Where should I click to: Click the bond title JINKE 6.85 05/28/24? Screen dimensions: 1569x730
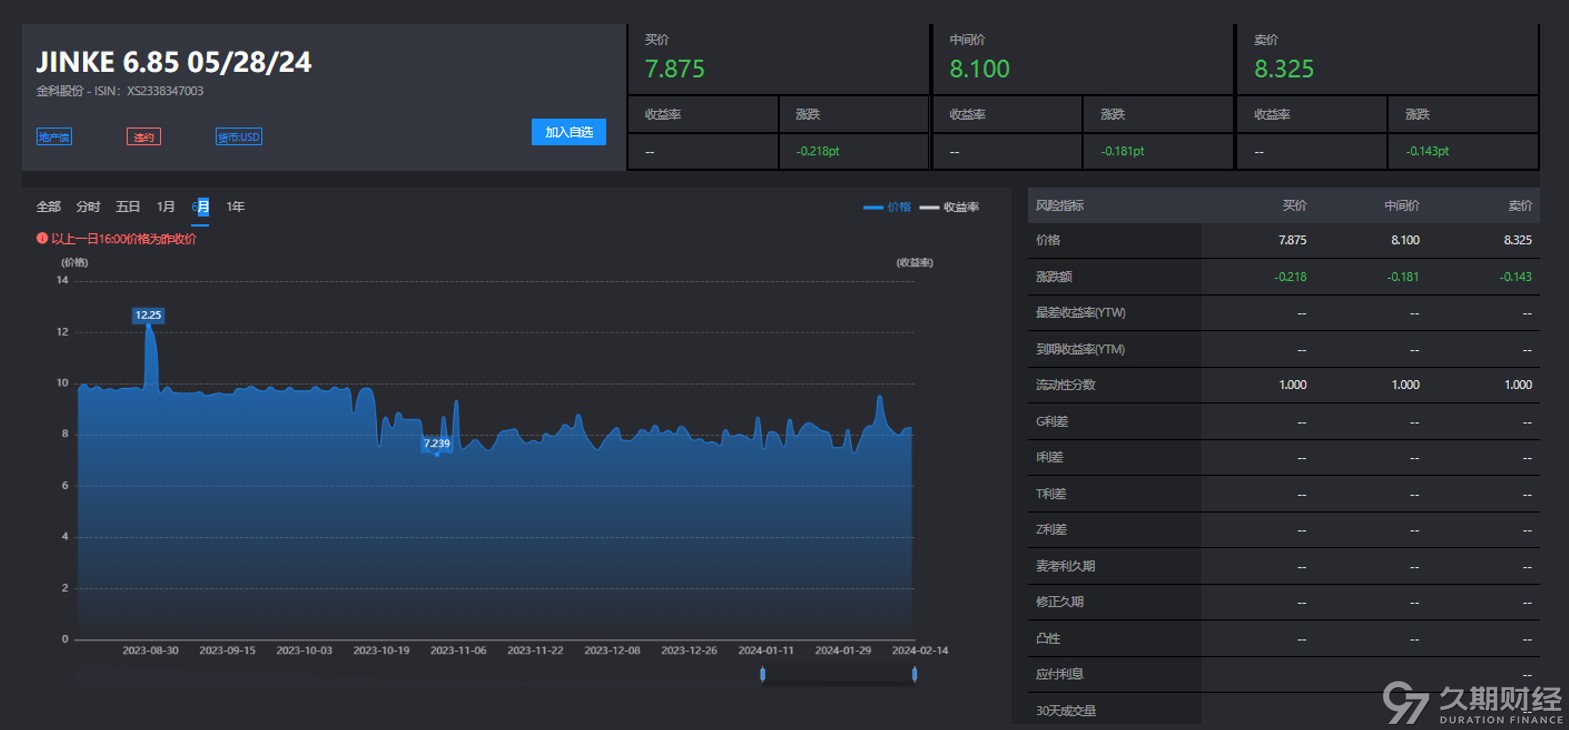coord(174,62)
